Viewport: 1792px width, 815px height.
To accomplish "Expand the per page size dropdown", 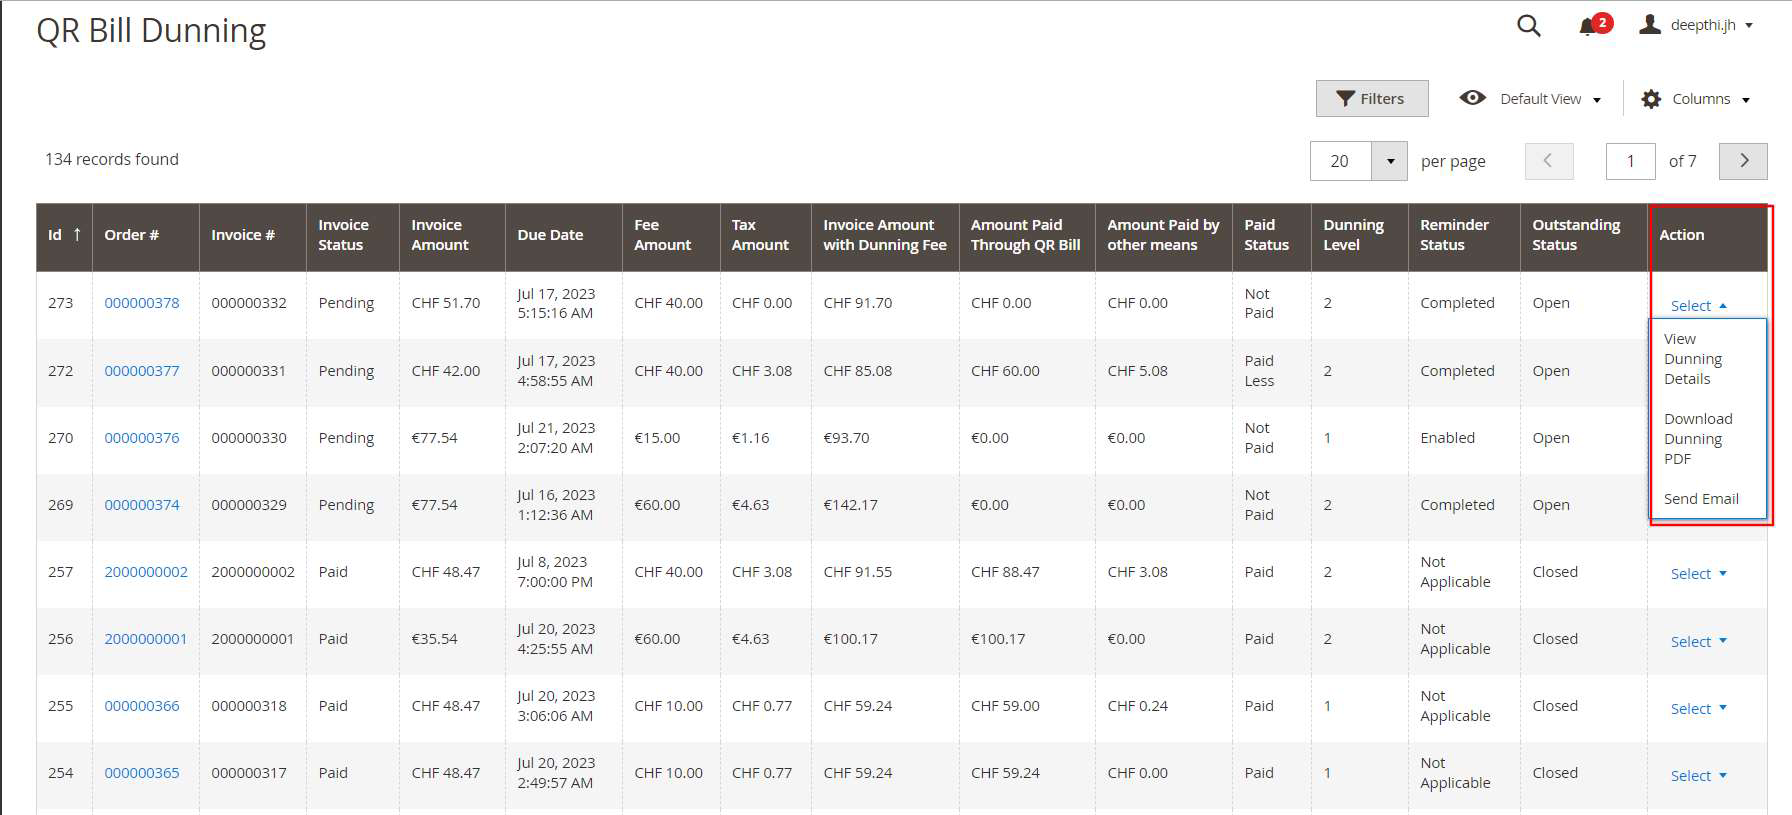I will coord(1389,161).
